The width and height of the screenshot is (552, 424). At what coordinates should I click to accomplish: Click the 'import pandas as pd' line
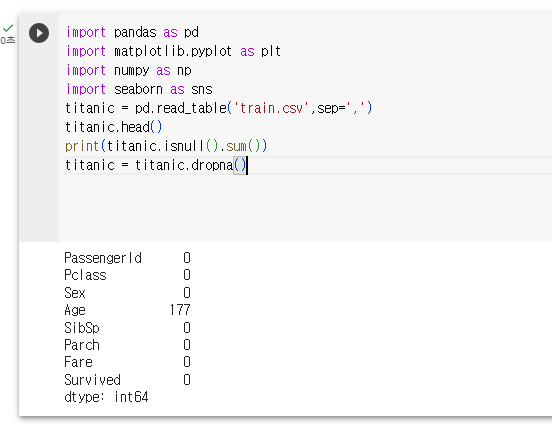[132, 32]
